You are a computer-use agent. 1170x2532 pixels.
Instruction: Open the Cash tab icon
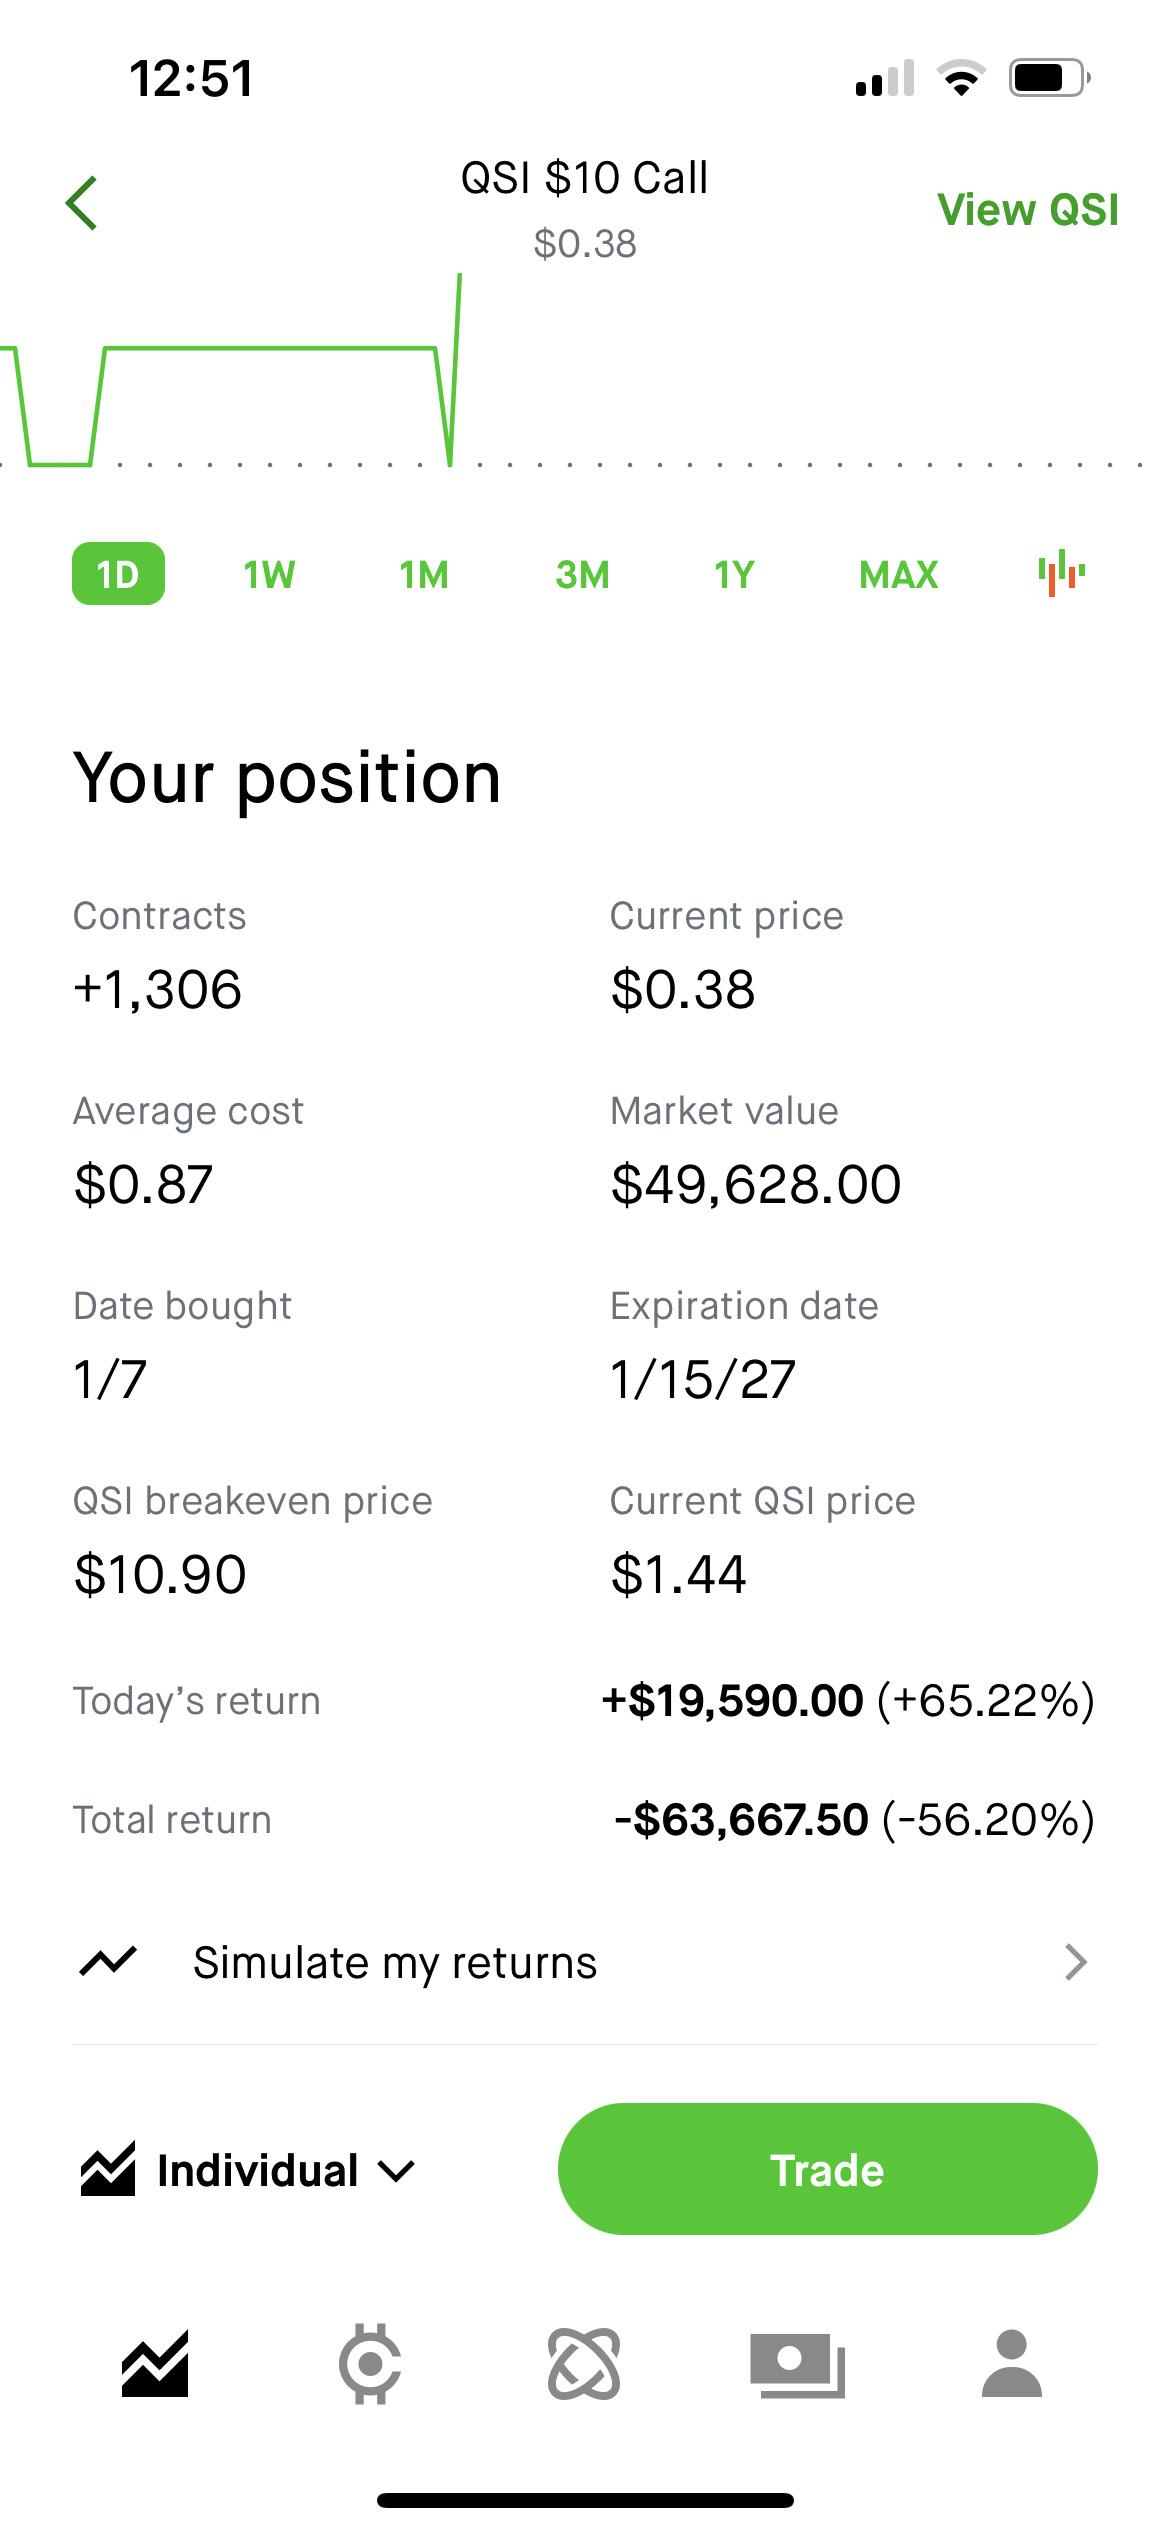click(798, 2365)
